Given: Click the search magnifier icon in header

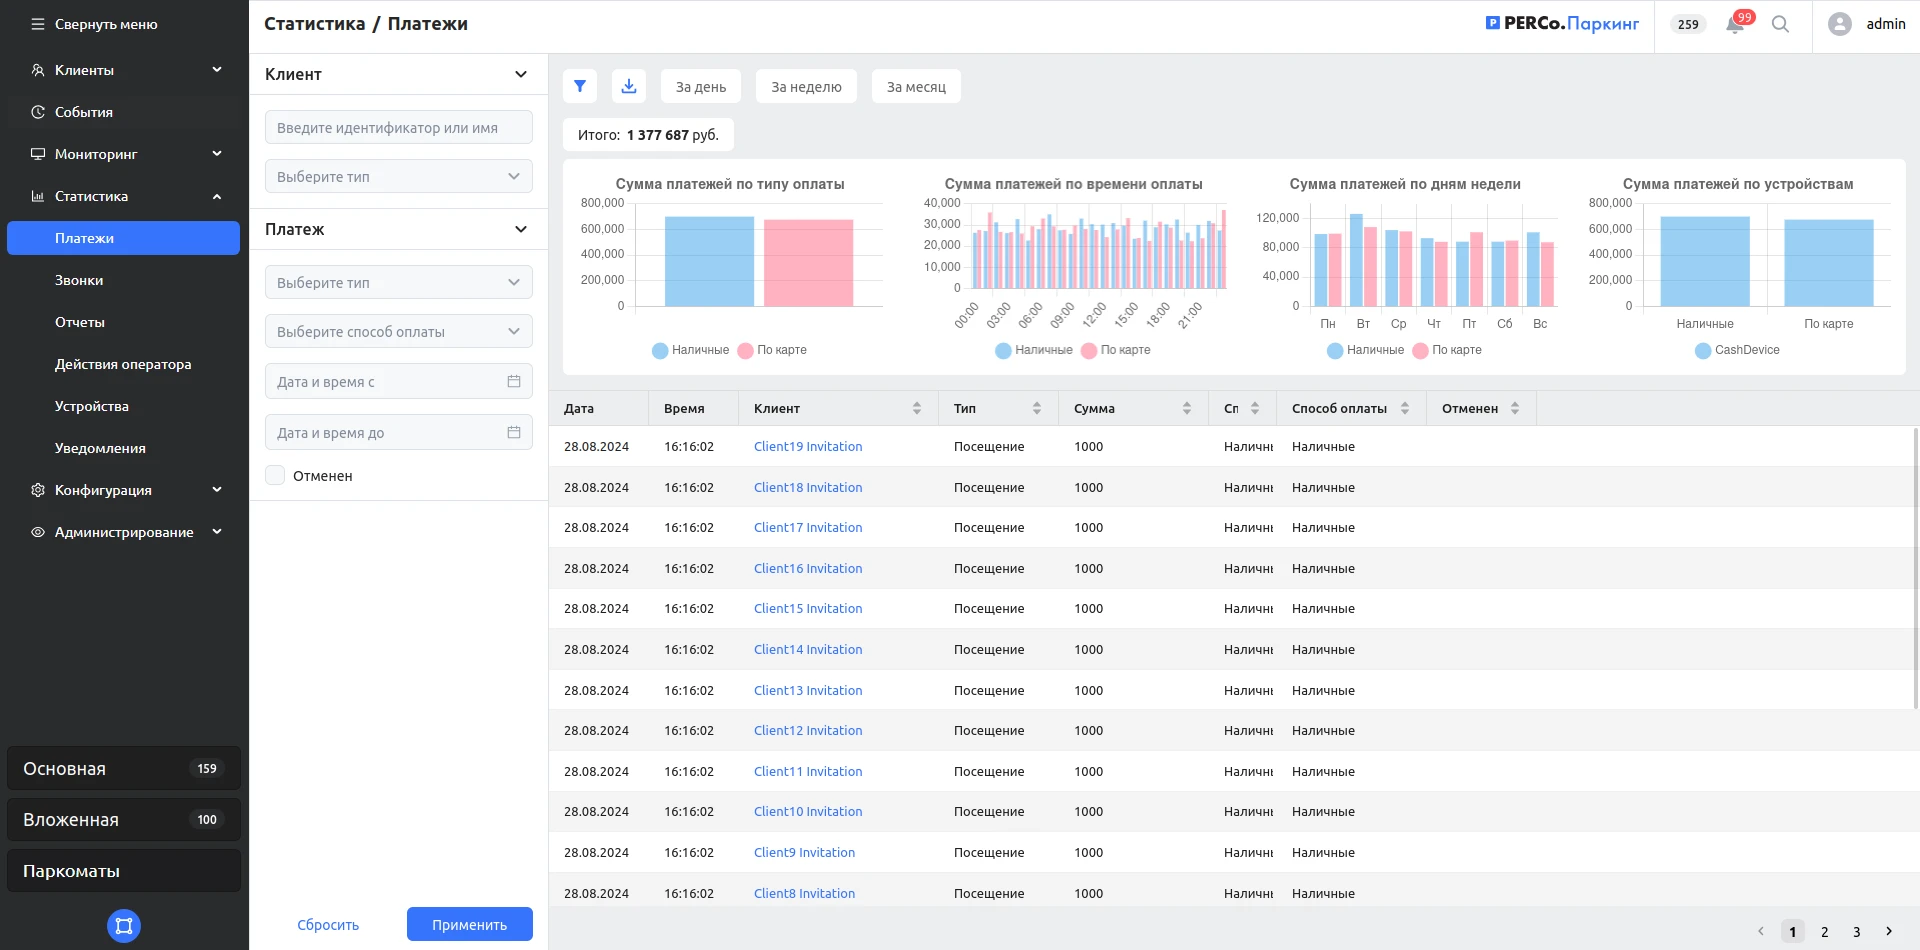Looking at the screenshot, I should coord(1780,24).
